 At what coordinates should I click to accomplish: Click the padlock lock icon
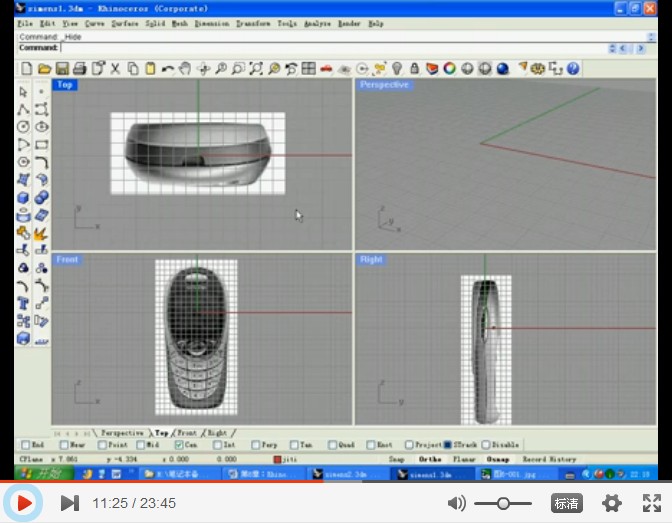414,69
